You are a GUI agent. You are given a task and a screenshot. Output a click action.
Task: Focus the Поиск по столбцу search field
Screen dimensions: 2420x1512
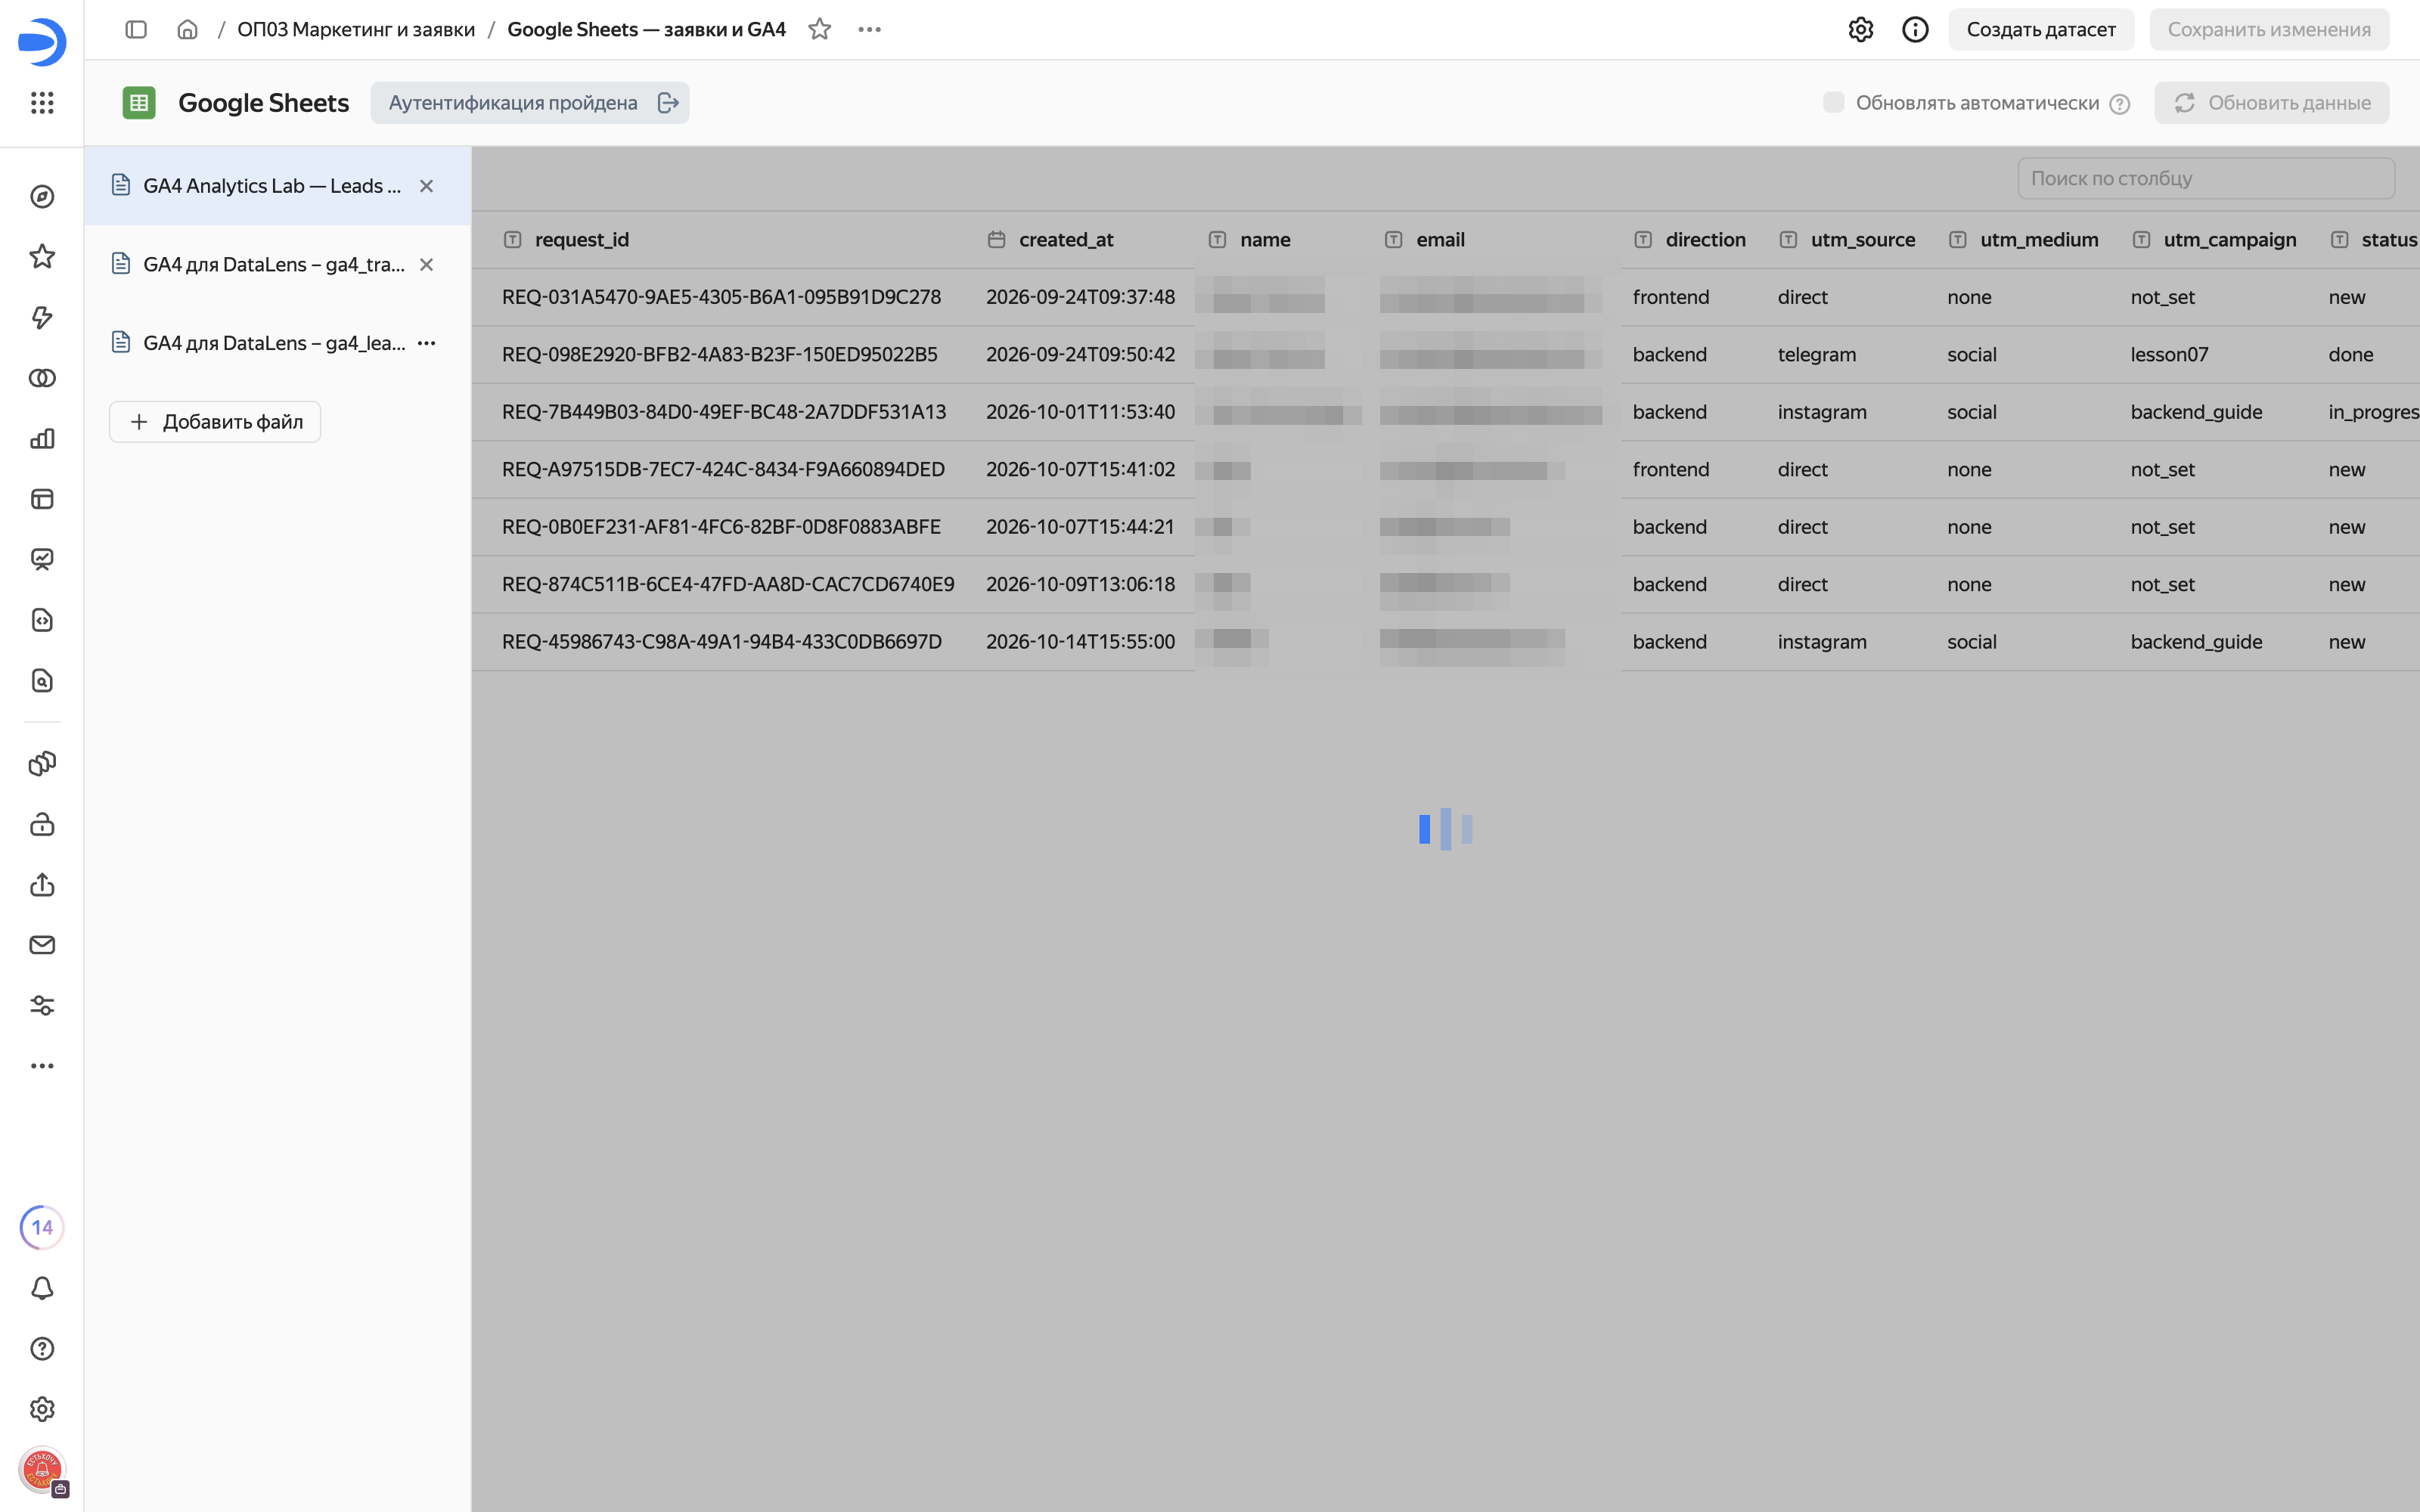2206,179
